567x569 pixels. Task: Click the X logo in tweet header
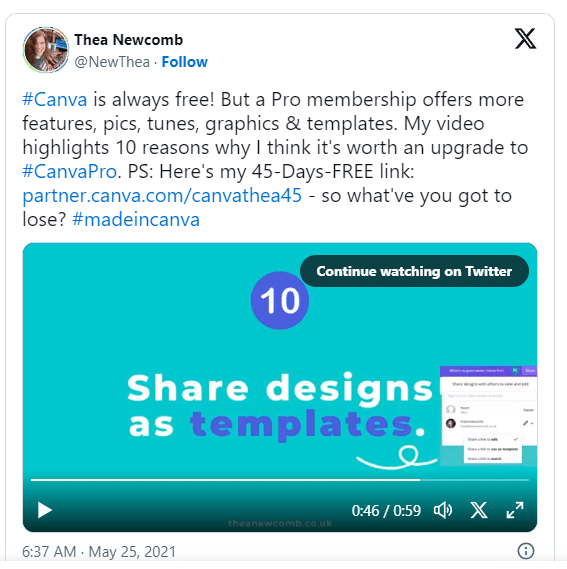[525, 38]
